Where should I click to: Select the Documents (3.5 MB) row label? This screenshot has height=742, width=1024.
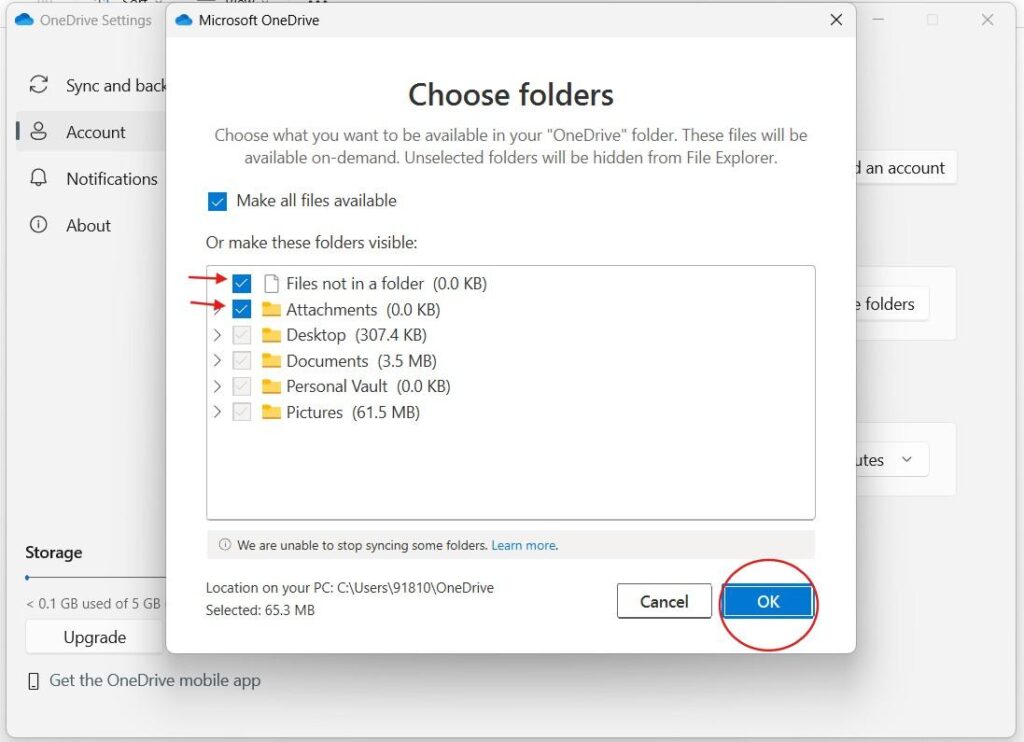pyautogui.click(x=361, y=361)
